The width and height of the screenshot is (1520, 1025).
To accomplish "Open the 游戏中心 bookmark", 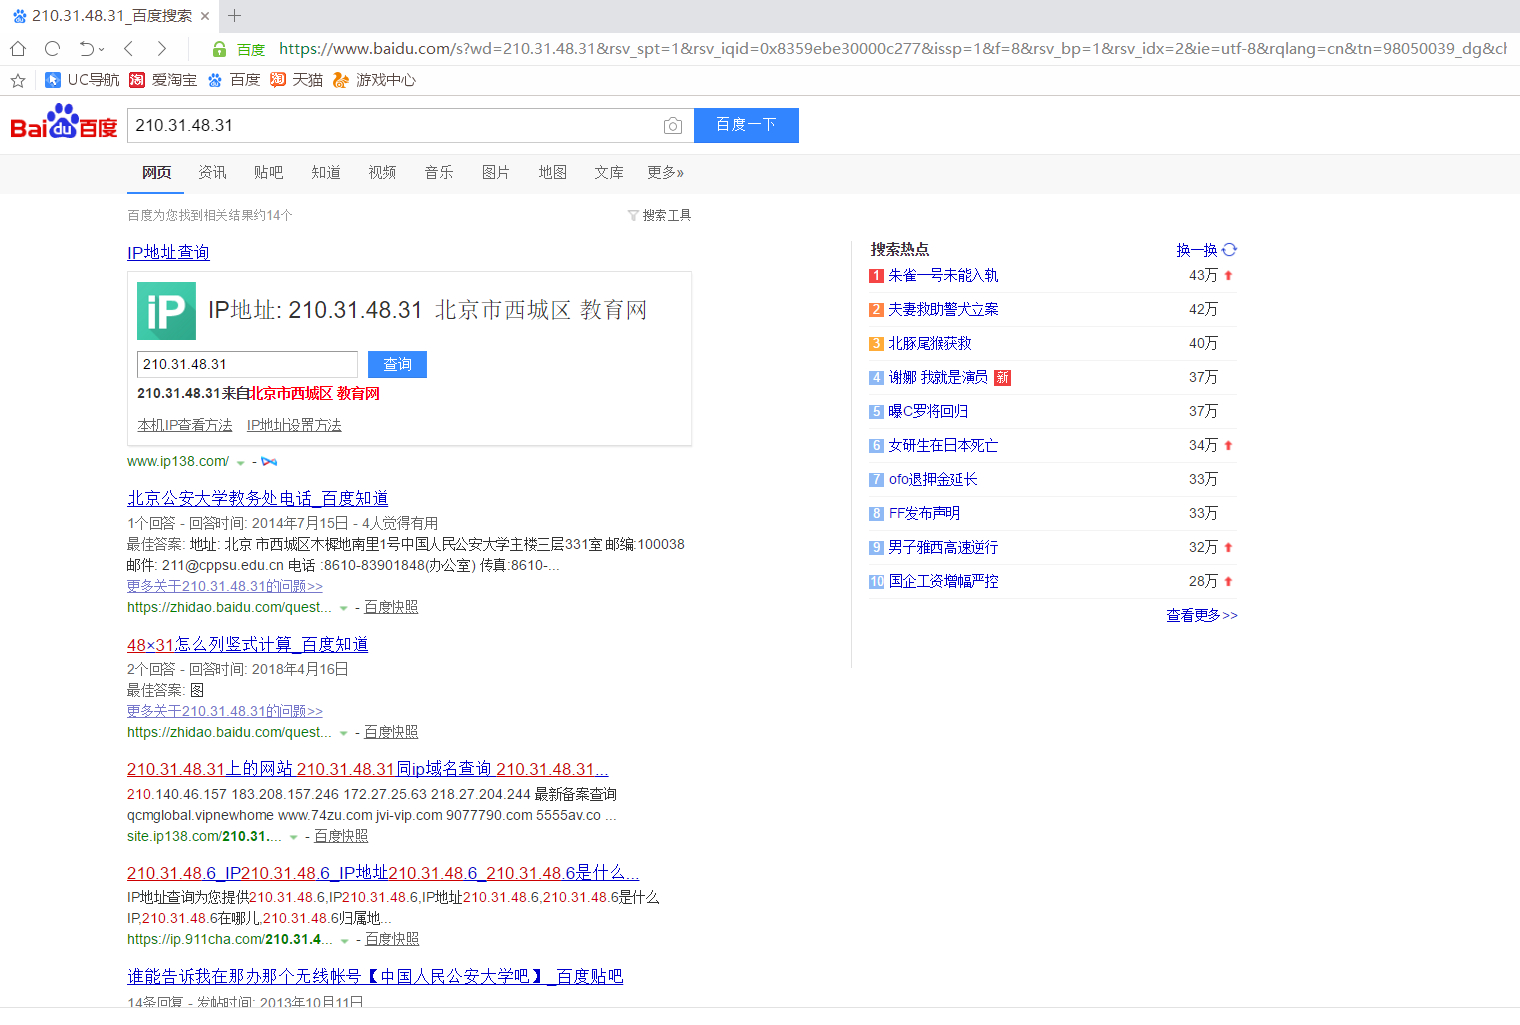I will 374,80.
